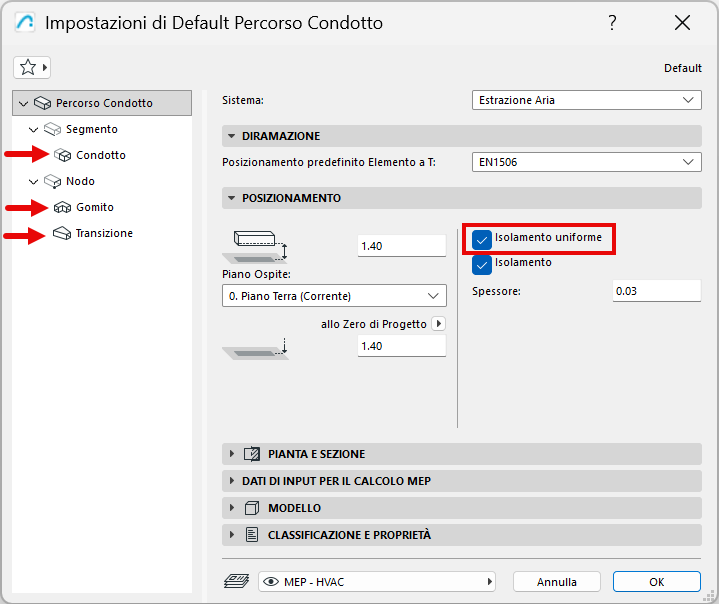719x604 pixels.
Task: Click the Spessore thickness input field
Action: (656, 290)
